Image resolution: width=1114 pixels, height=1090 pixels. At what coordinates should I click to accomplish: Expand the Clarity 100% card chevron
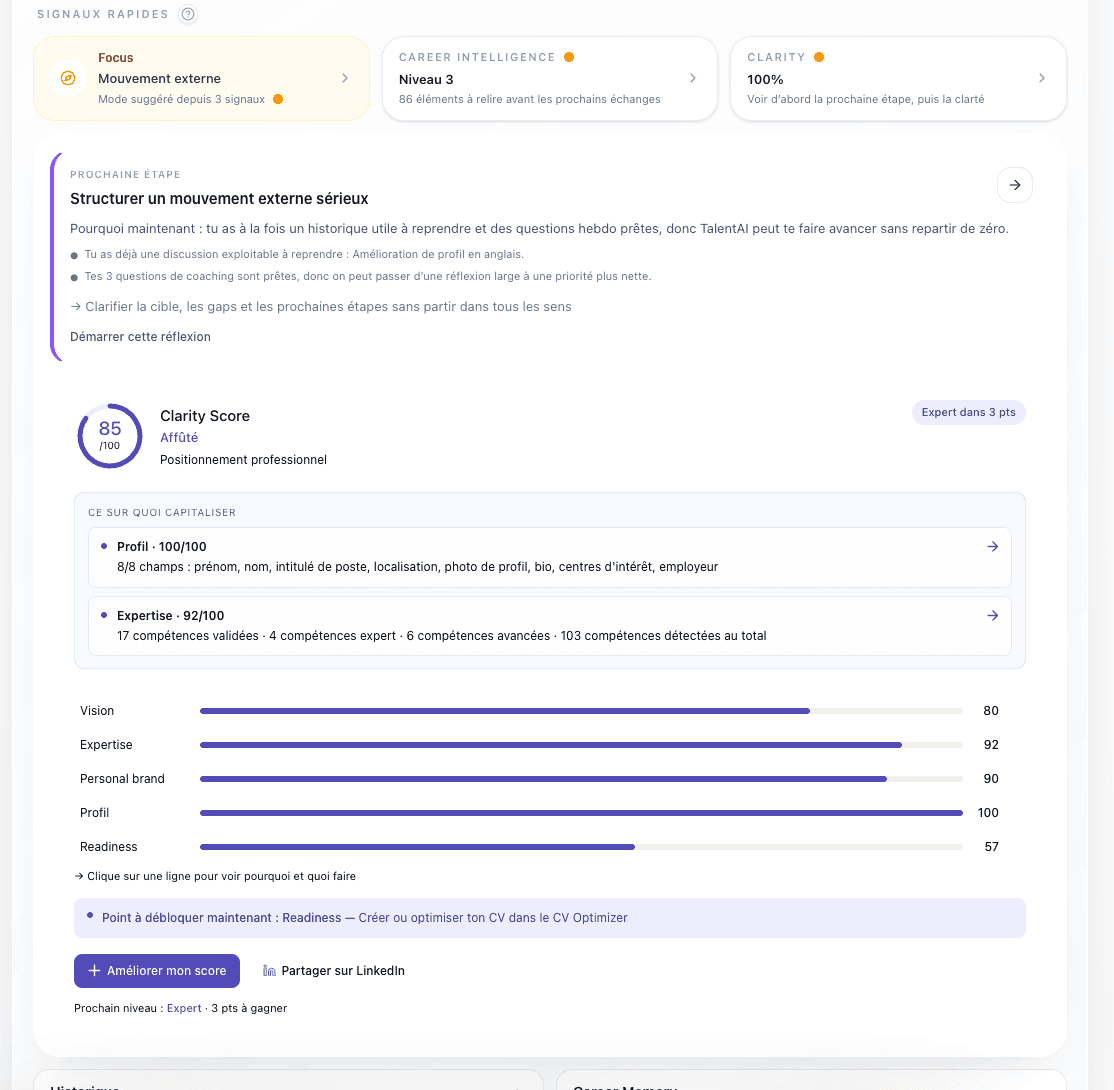(x=1042, y=78)
